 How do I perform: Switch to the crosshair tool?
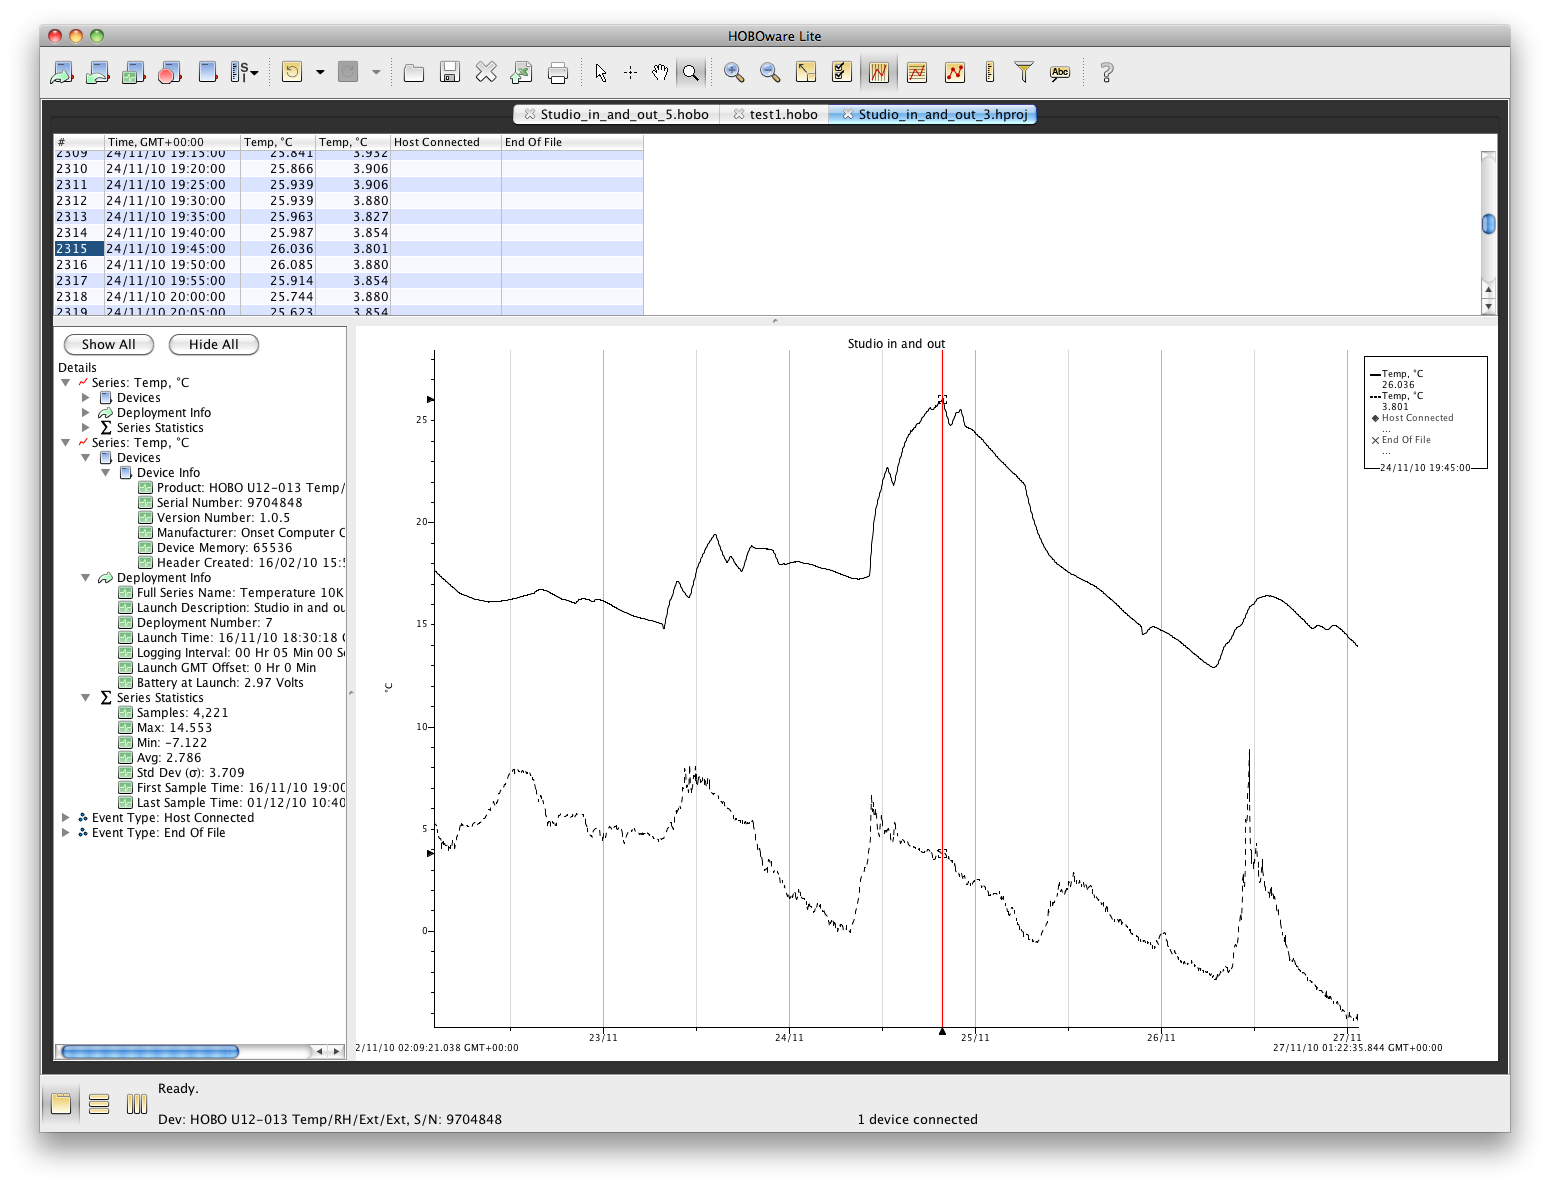point(630,72)
